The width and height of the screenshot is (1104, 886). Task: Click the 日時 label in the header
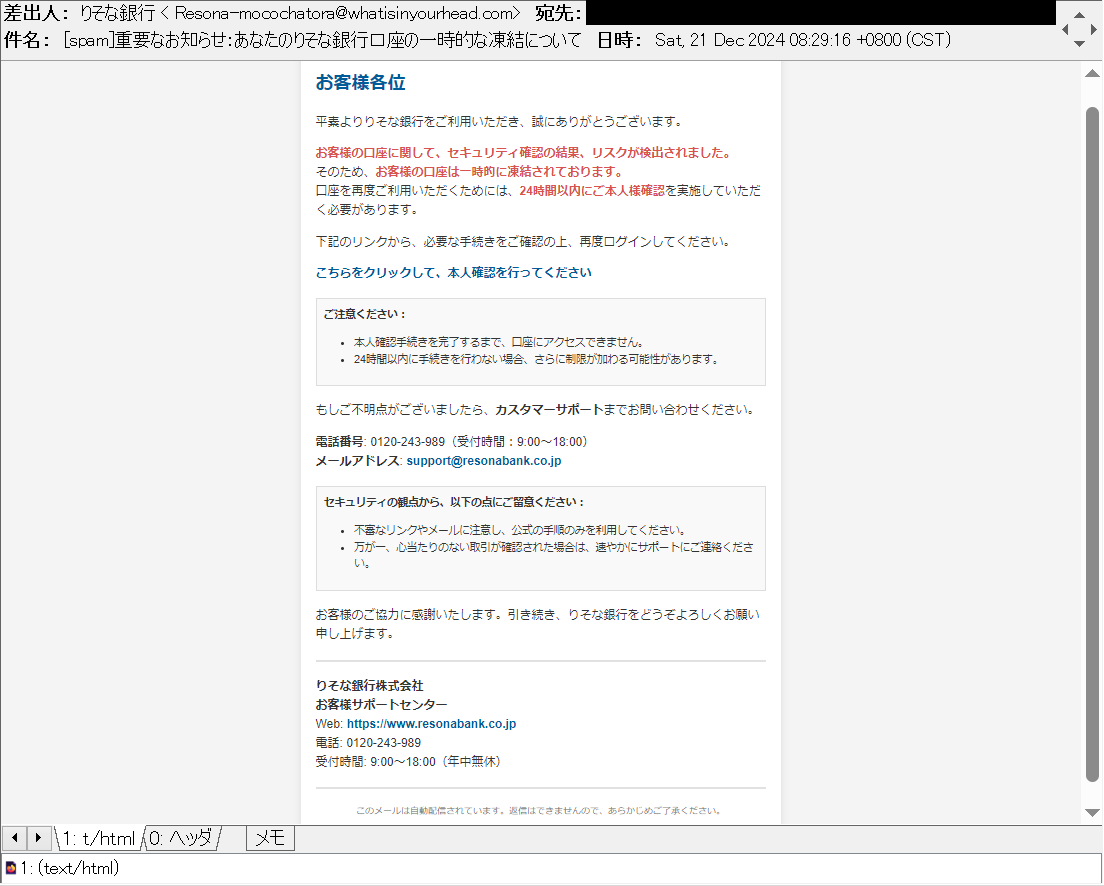[620, 40]
